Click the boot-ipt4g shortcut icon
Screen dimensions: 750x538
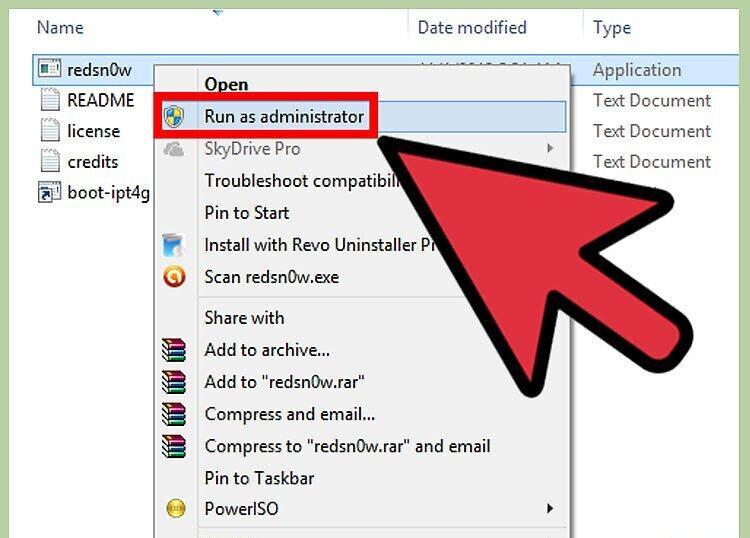49,192
